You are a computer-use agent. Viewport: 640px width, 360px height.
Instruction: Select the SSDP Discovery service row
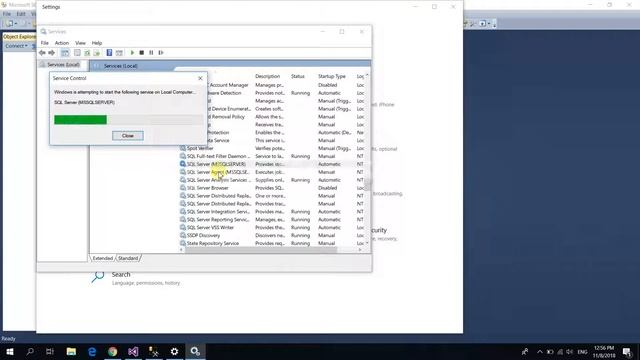[271, 236]
